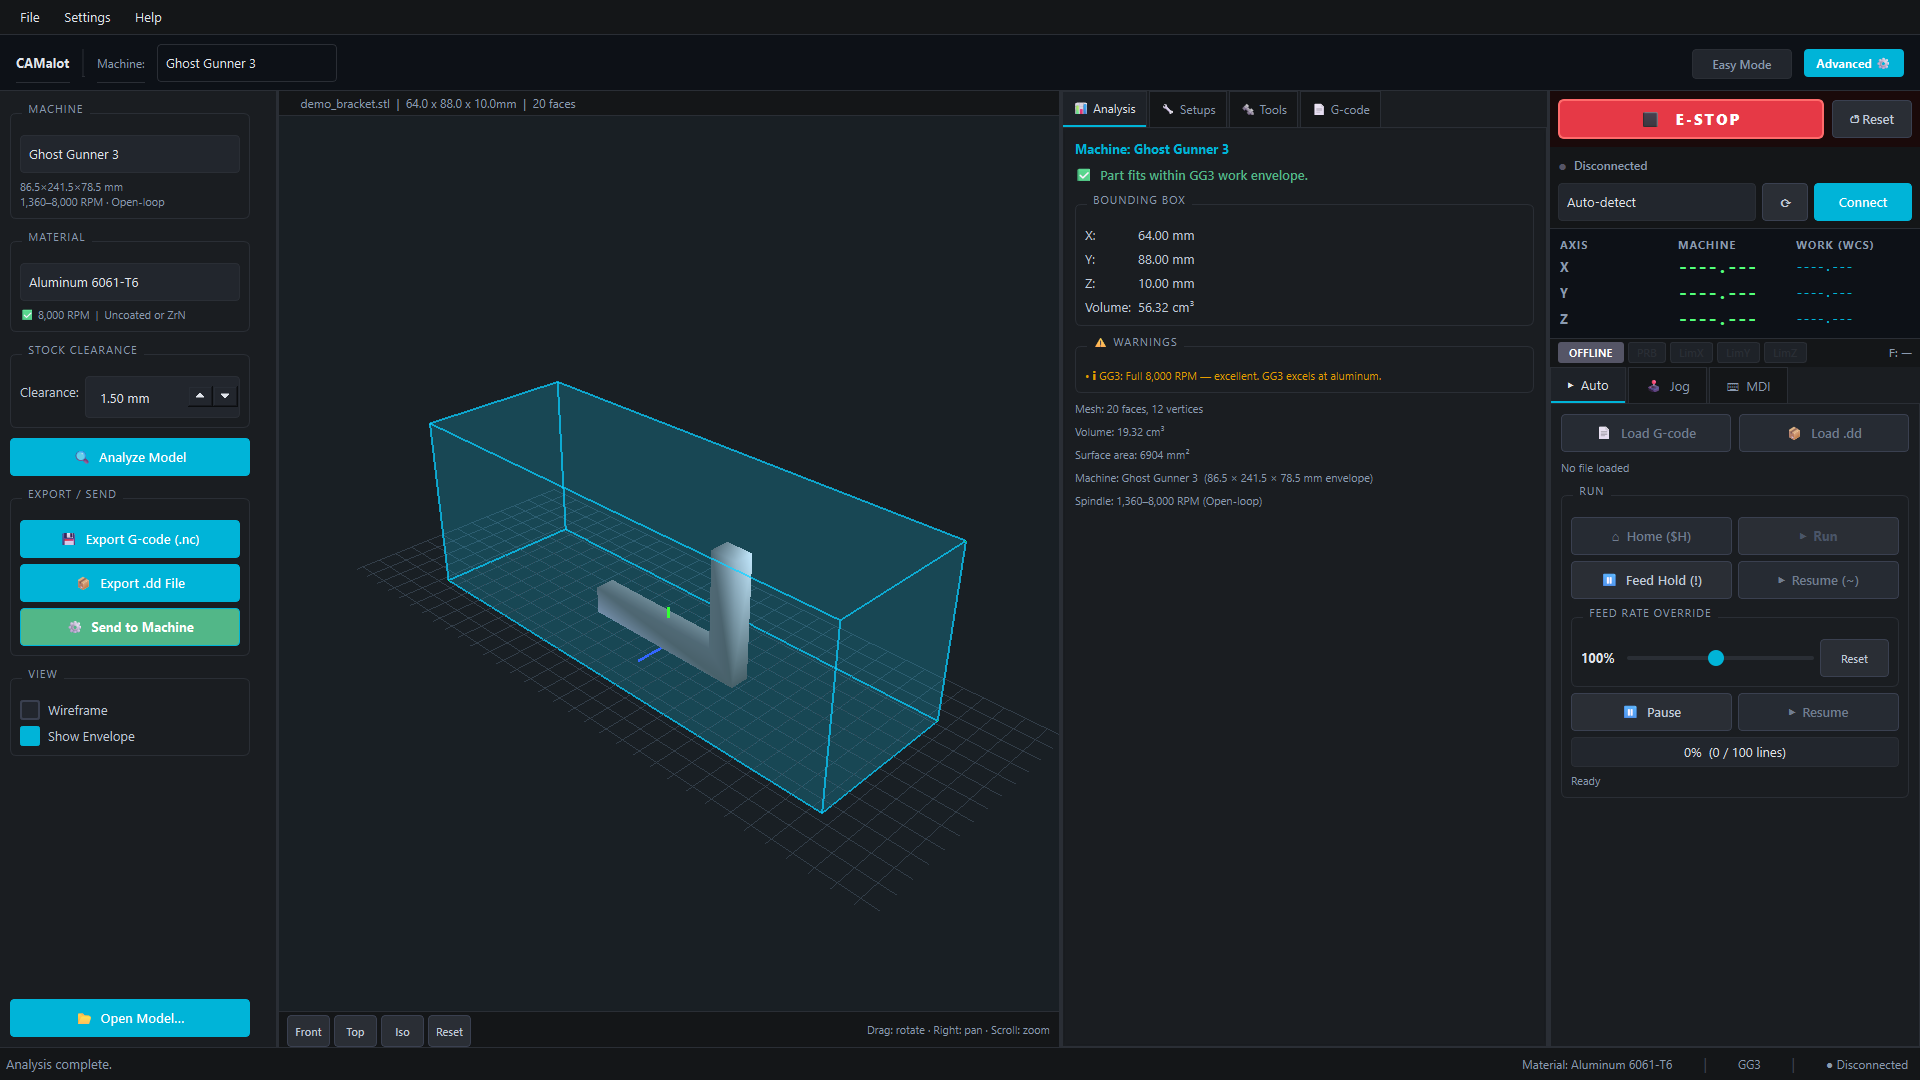
Task: Select the Setups tab
Action: pos(1189,109)
